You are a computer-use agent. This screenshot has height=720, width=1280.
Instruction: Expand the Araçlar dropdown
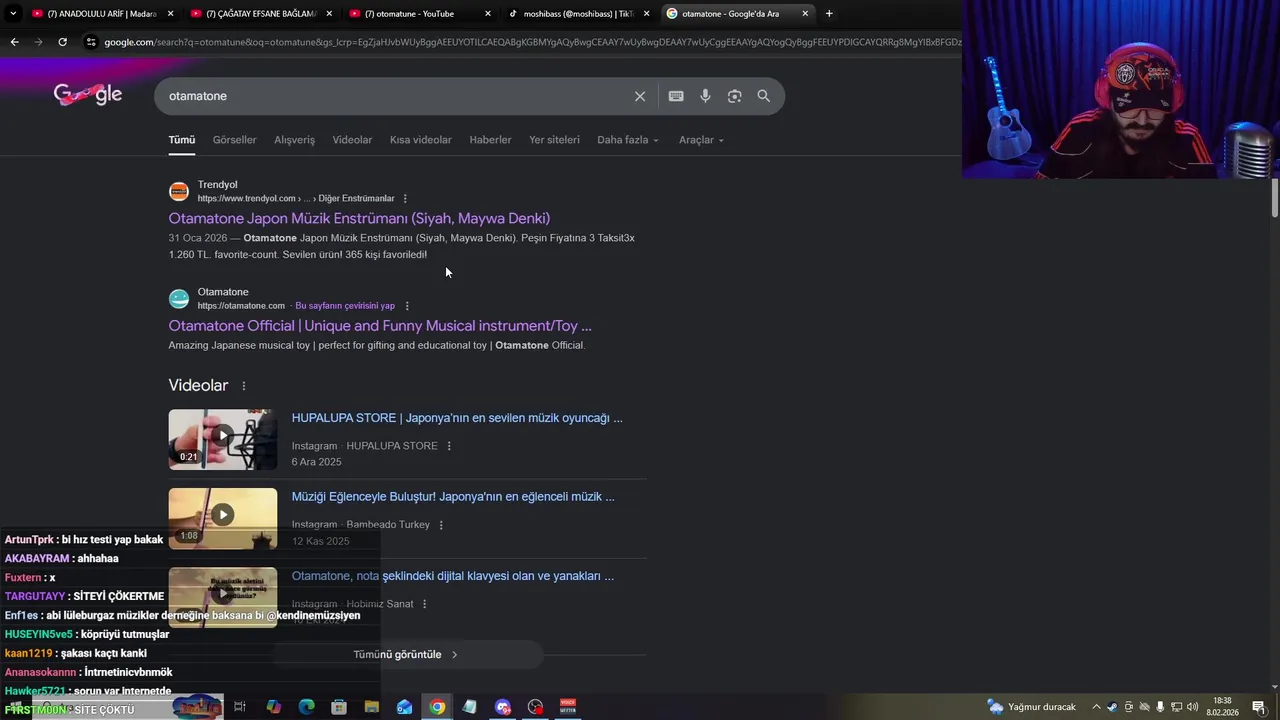[x=701, y=140]
